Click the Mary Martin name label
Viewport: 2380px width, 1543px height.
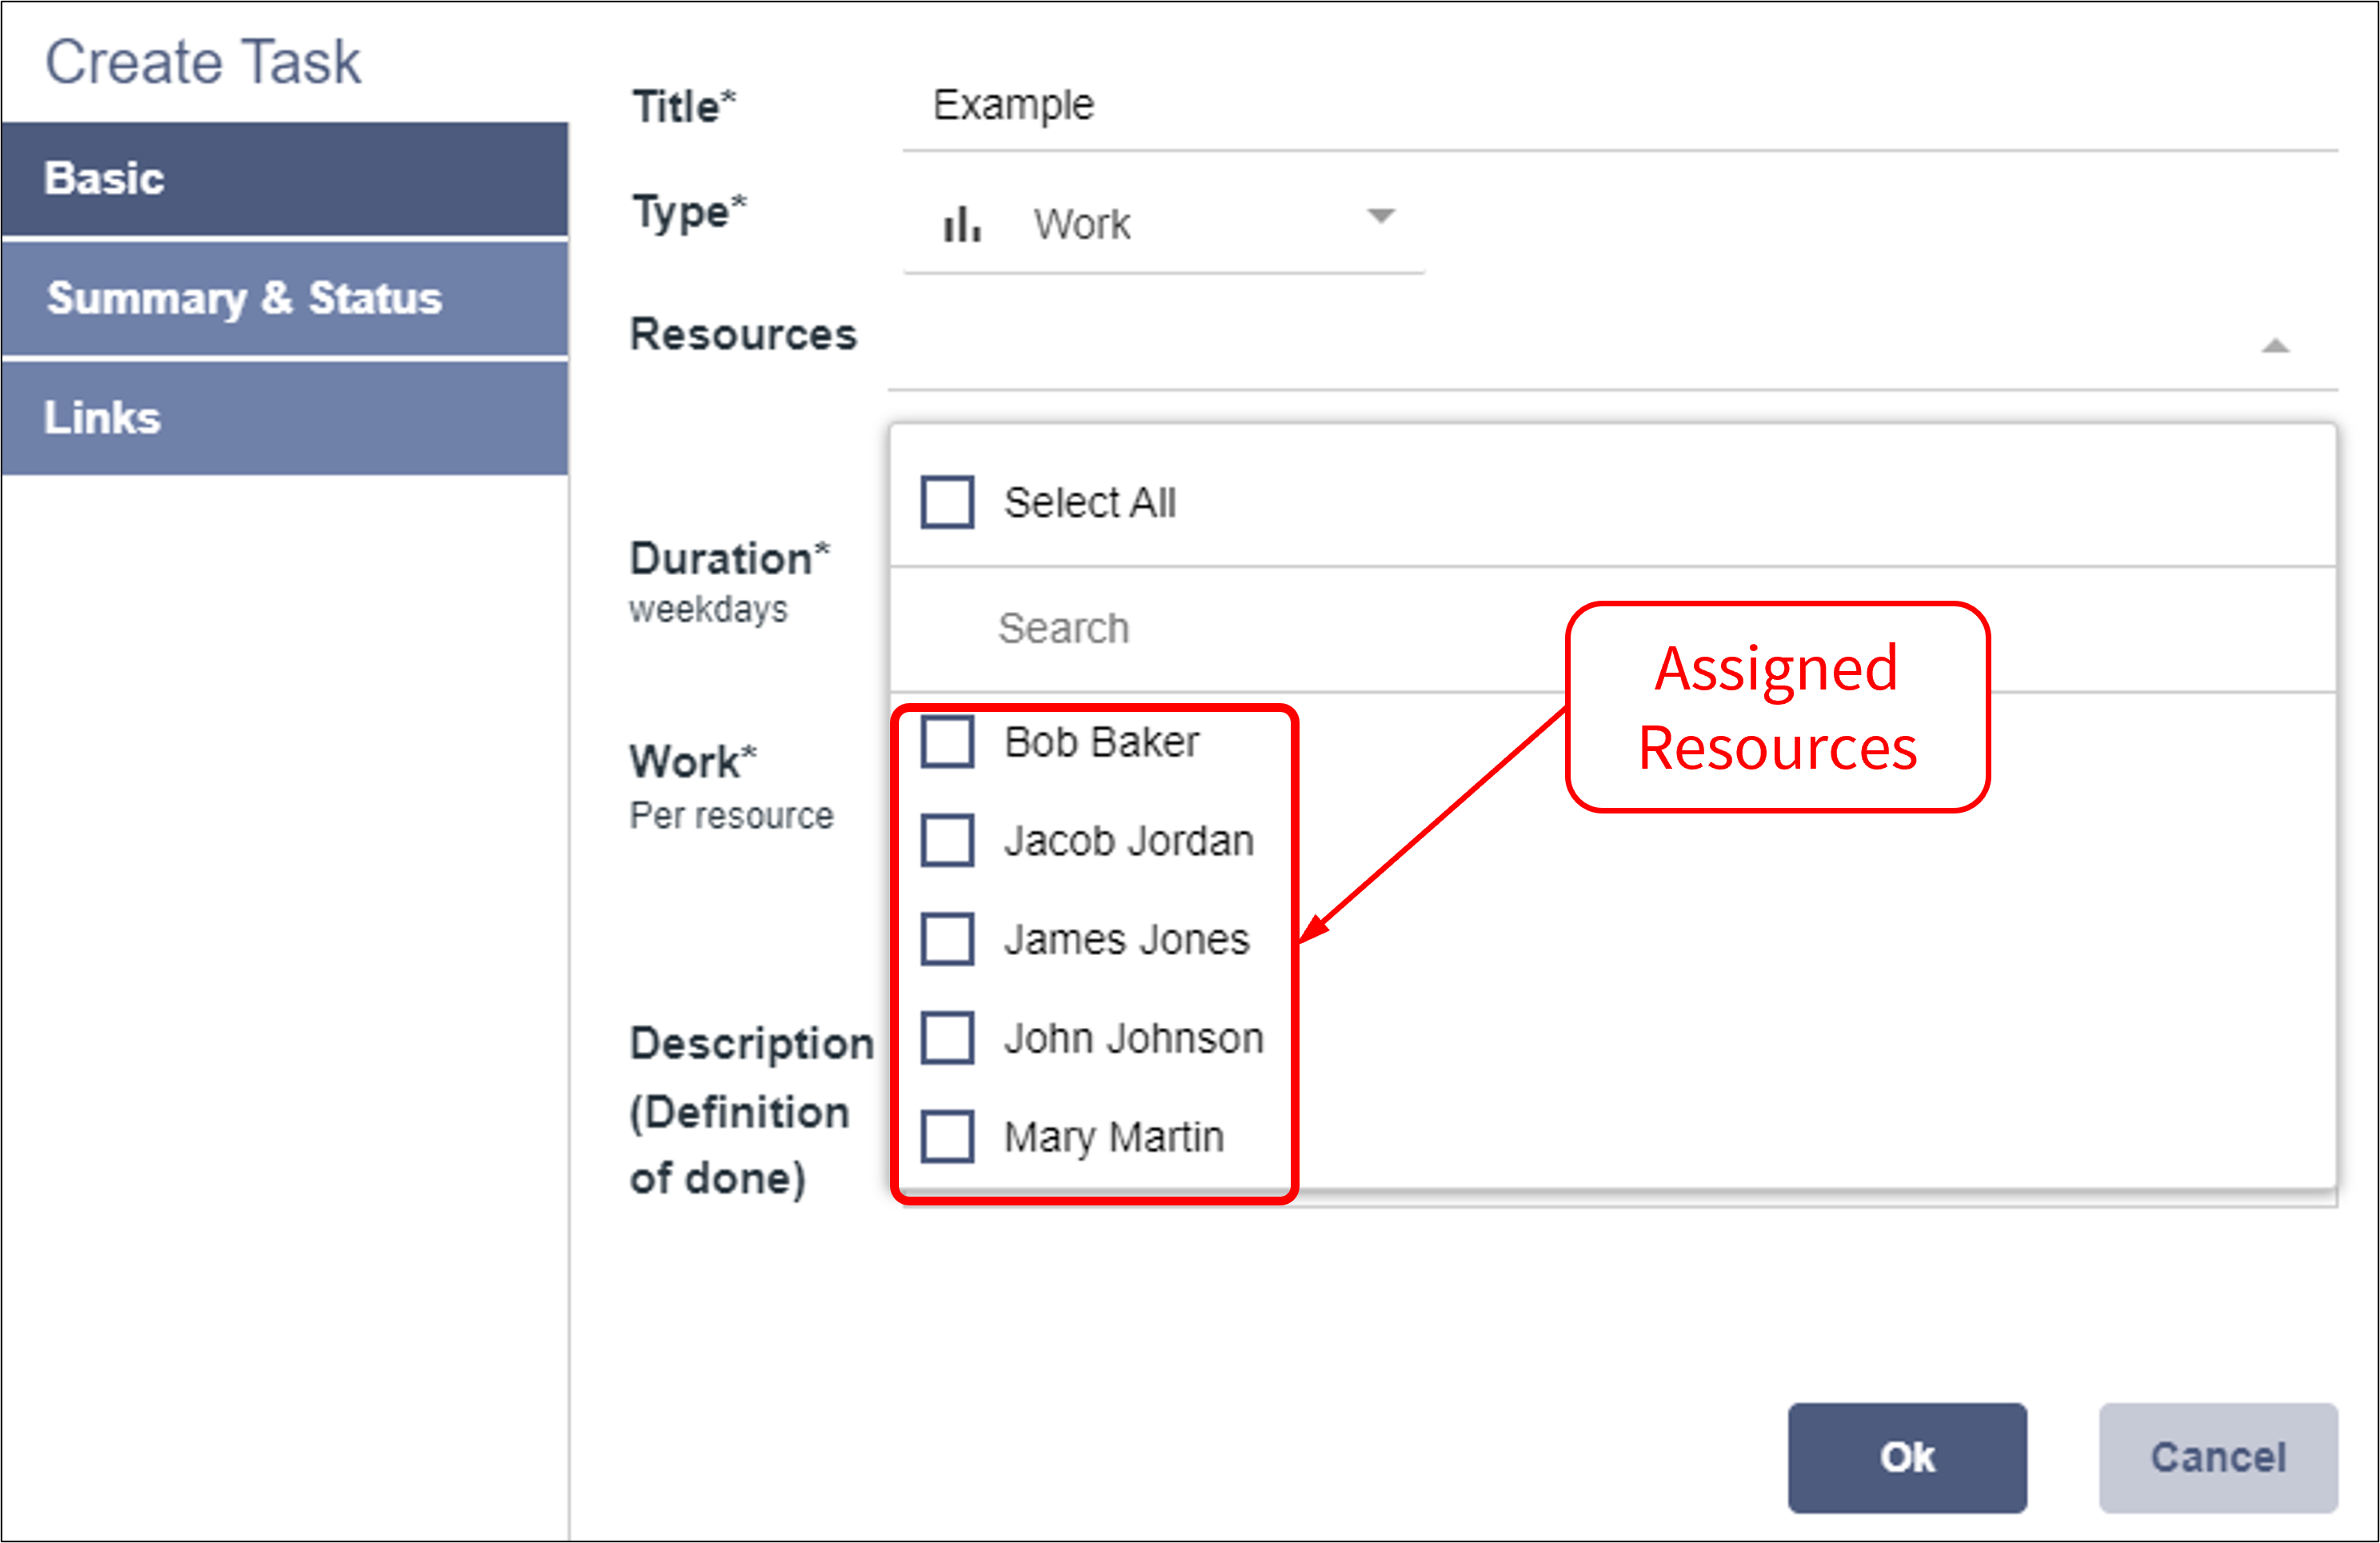1113,1137
